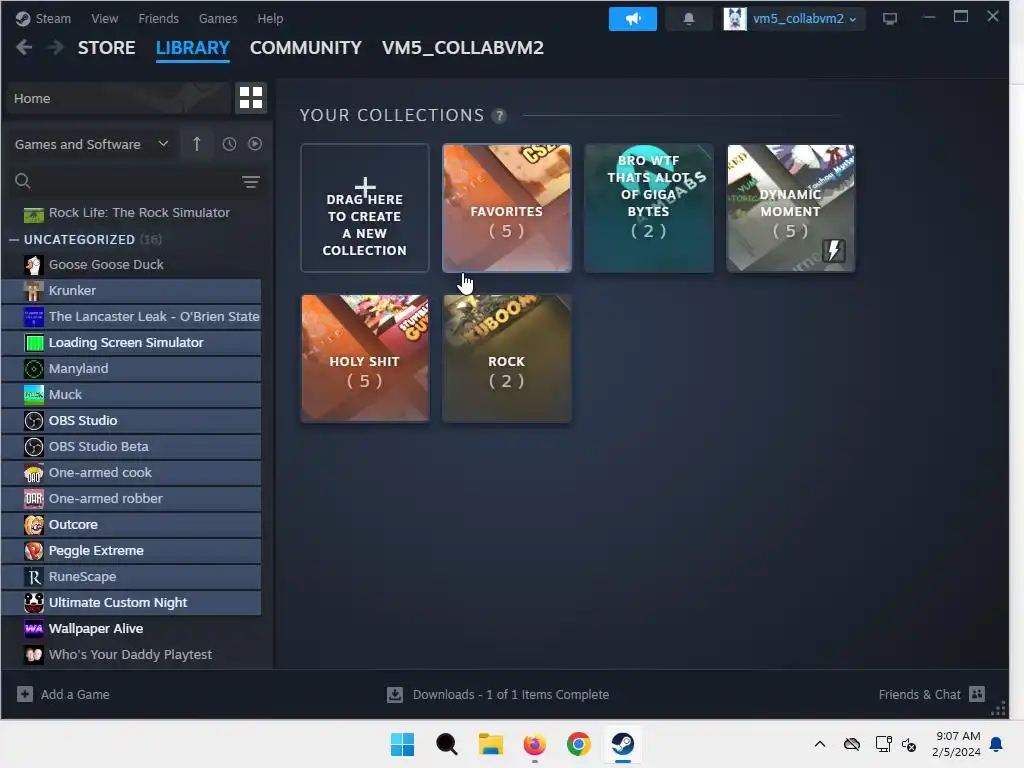Screen dimensions: 1024x768
Task: Toggle ready-to-play filter icon
Action: 255,144
